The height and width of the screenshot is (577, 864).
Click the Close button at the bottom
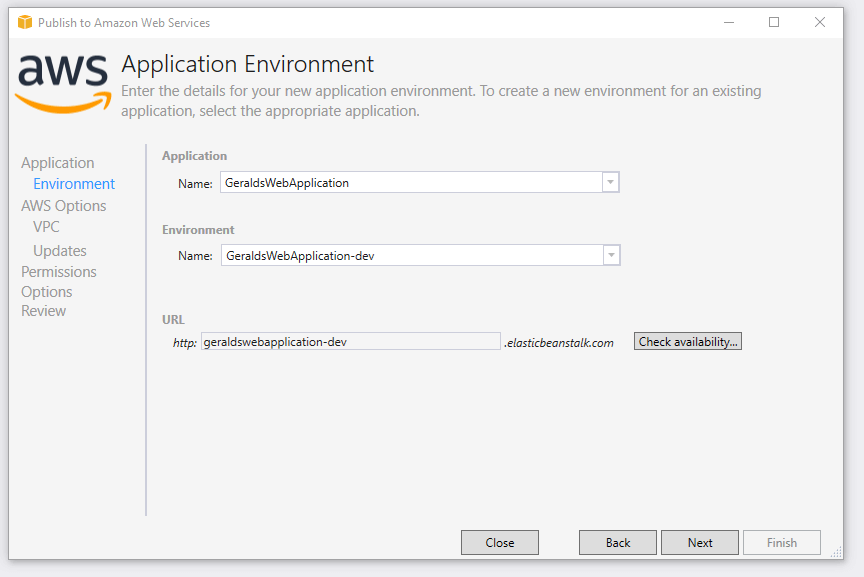pyautogui.click(x=500, y=543)
